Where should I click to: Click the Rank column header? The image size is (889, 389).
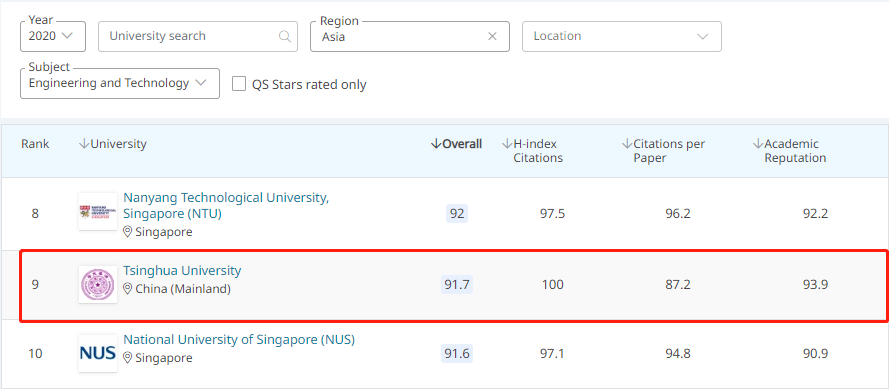[x=35, y=144]
